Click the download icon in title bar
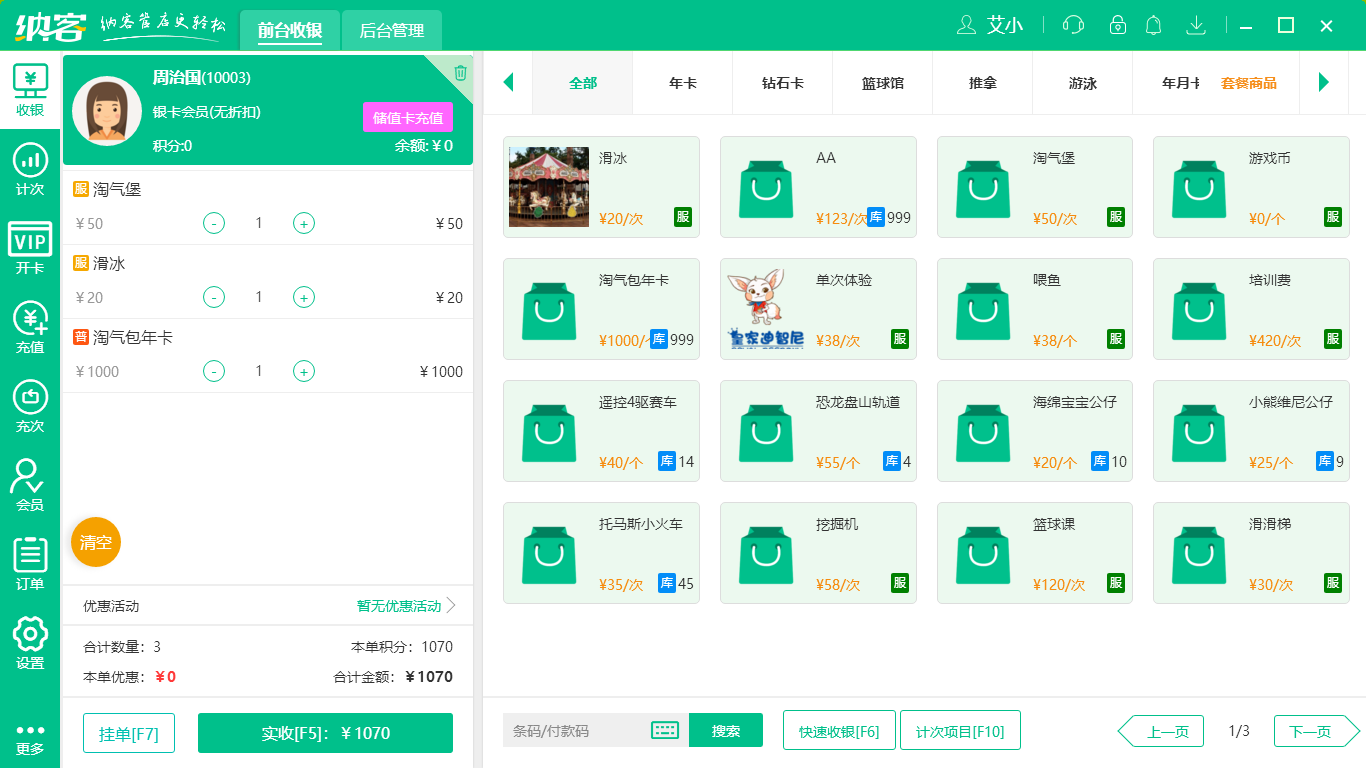The image size is (1366, 768). (x=1195, y=25)
